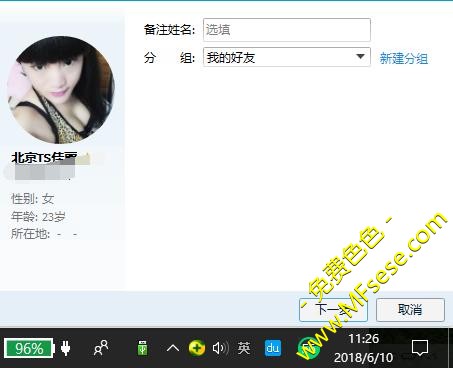Click the 备注姓名 remark name input field
The height and width of the screenshot is (368, 453).
[x=287, y=30]
